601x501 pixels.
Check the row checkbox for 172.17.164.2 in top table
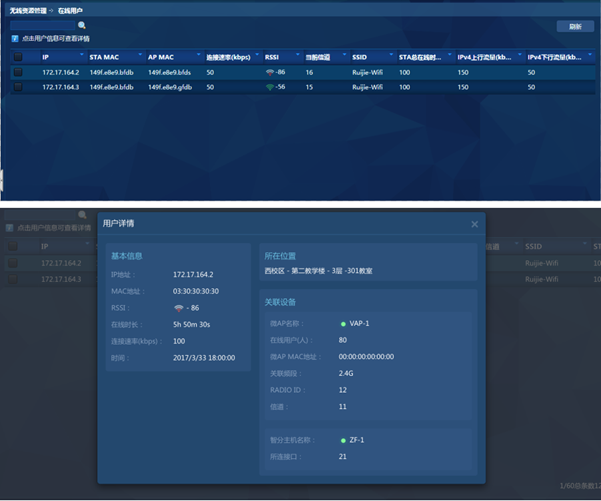(18, 72)
